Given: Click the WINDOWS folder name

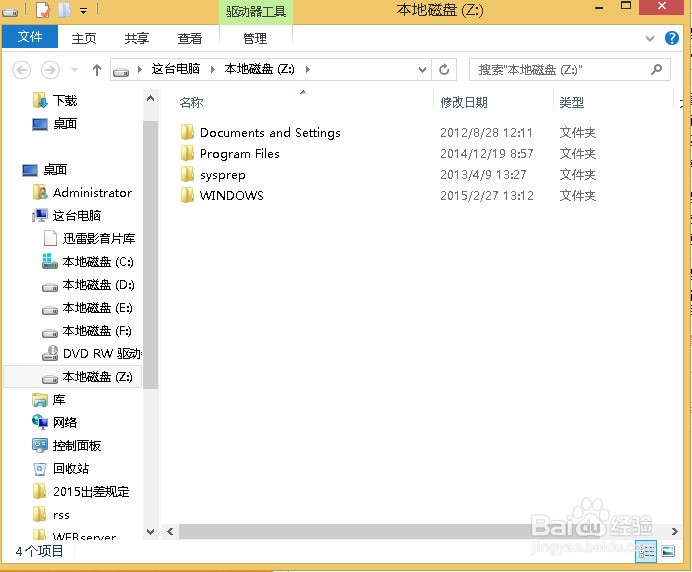Looking at the screenshot, I should pyautogui.click(x=232, y=196).
